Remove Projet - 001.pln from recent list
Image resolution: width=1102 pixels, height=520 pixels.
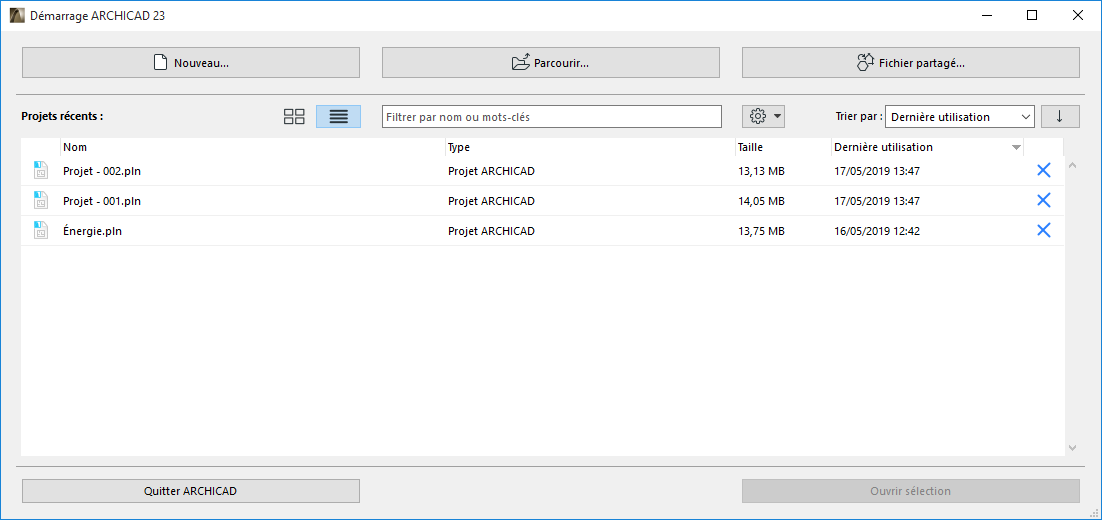point(1044,201)
